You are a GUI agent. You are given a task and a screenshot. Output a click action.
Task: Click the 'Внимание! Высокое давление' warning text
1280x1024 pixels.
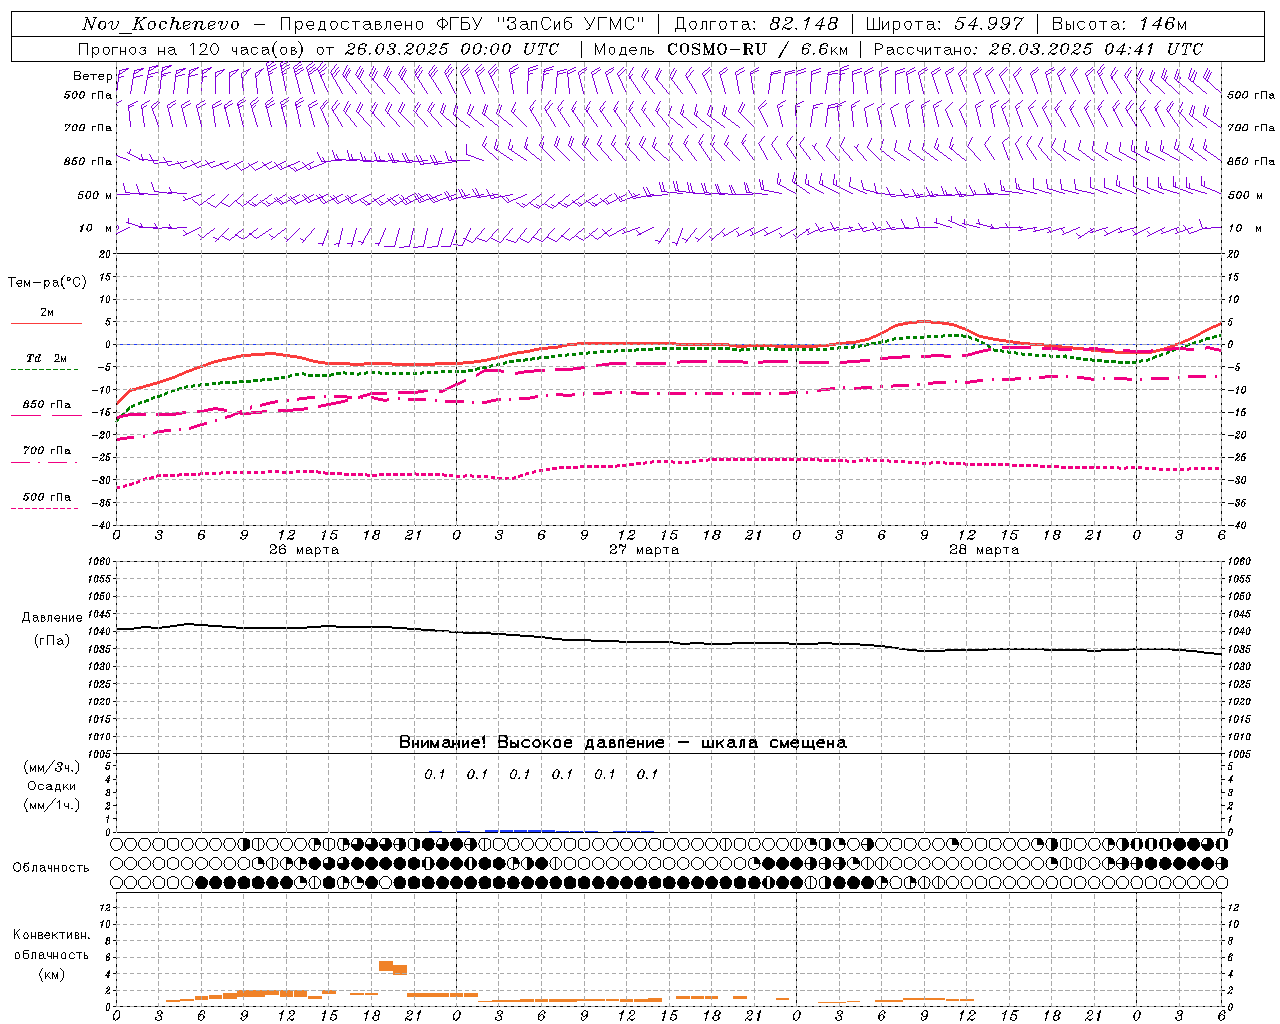tap(532, 743)
